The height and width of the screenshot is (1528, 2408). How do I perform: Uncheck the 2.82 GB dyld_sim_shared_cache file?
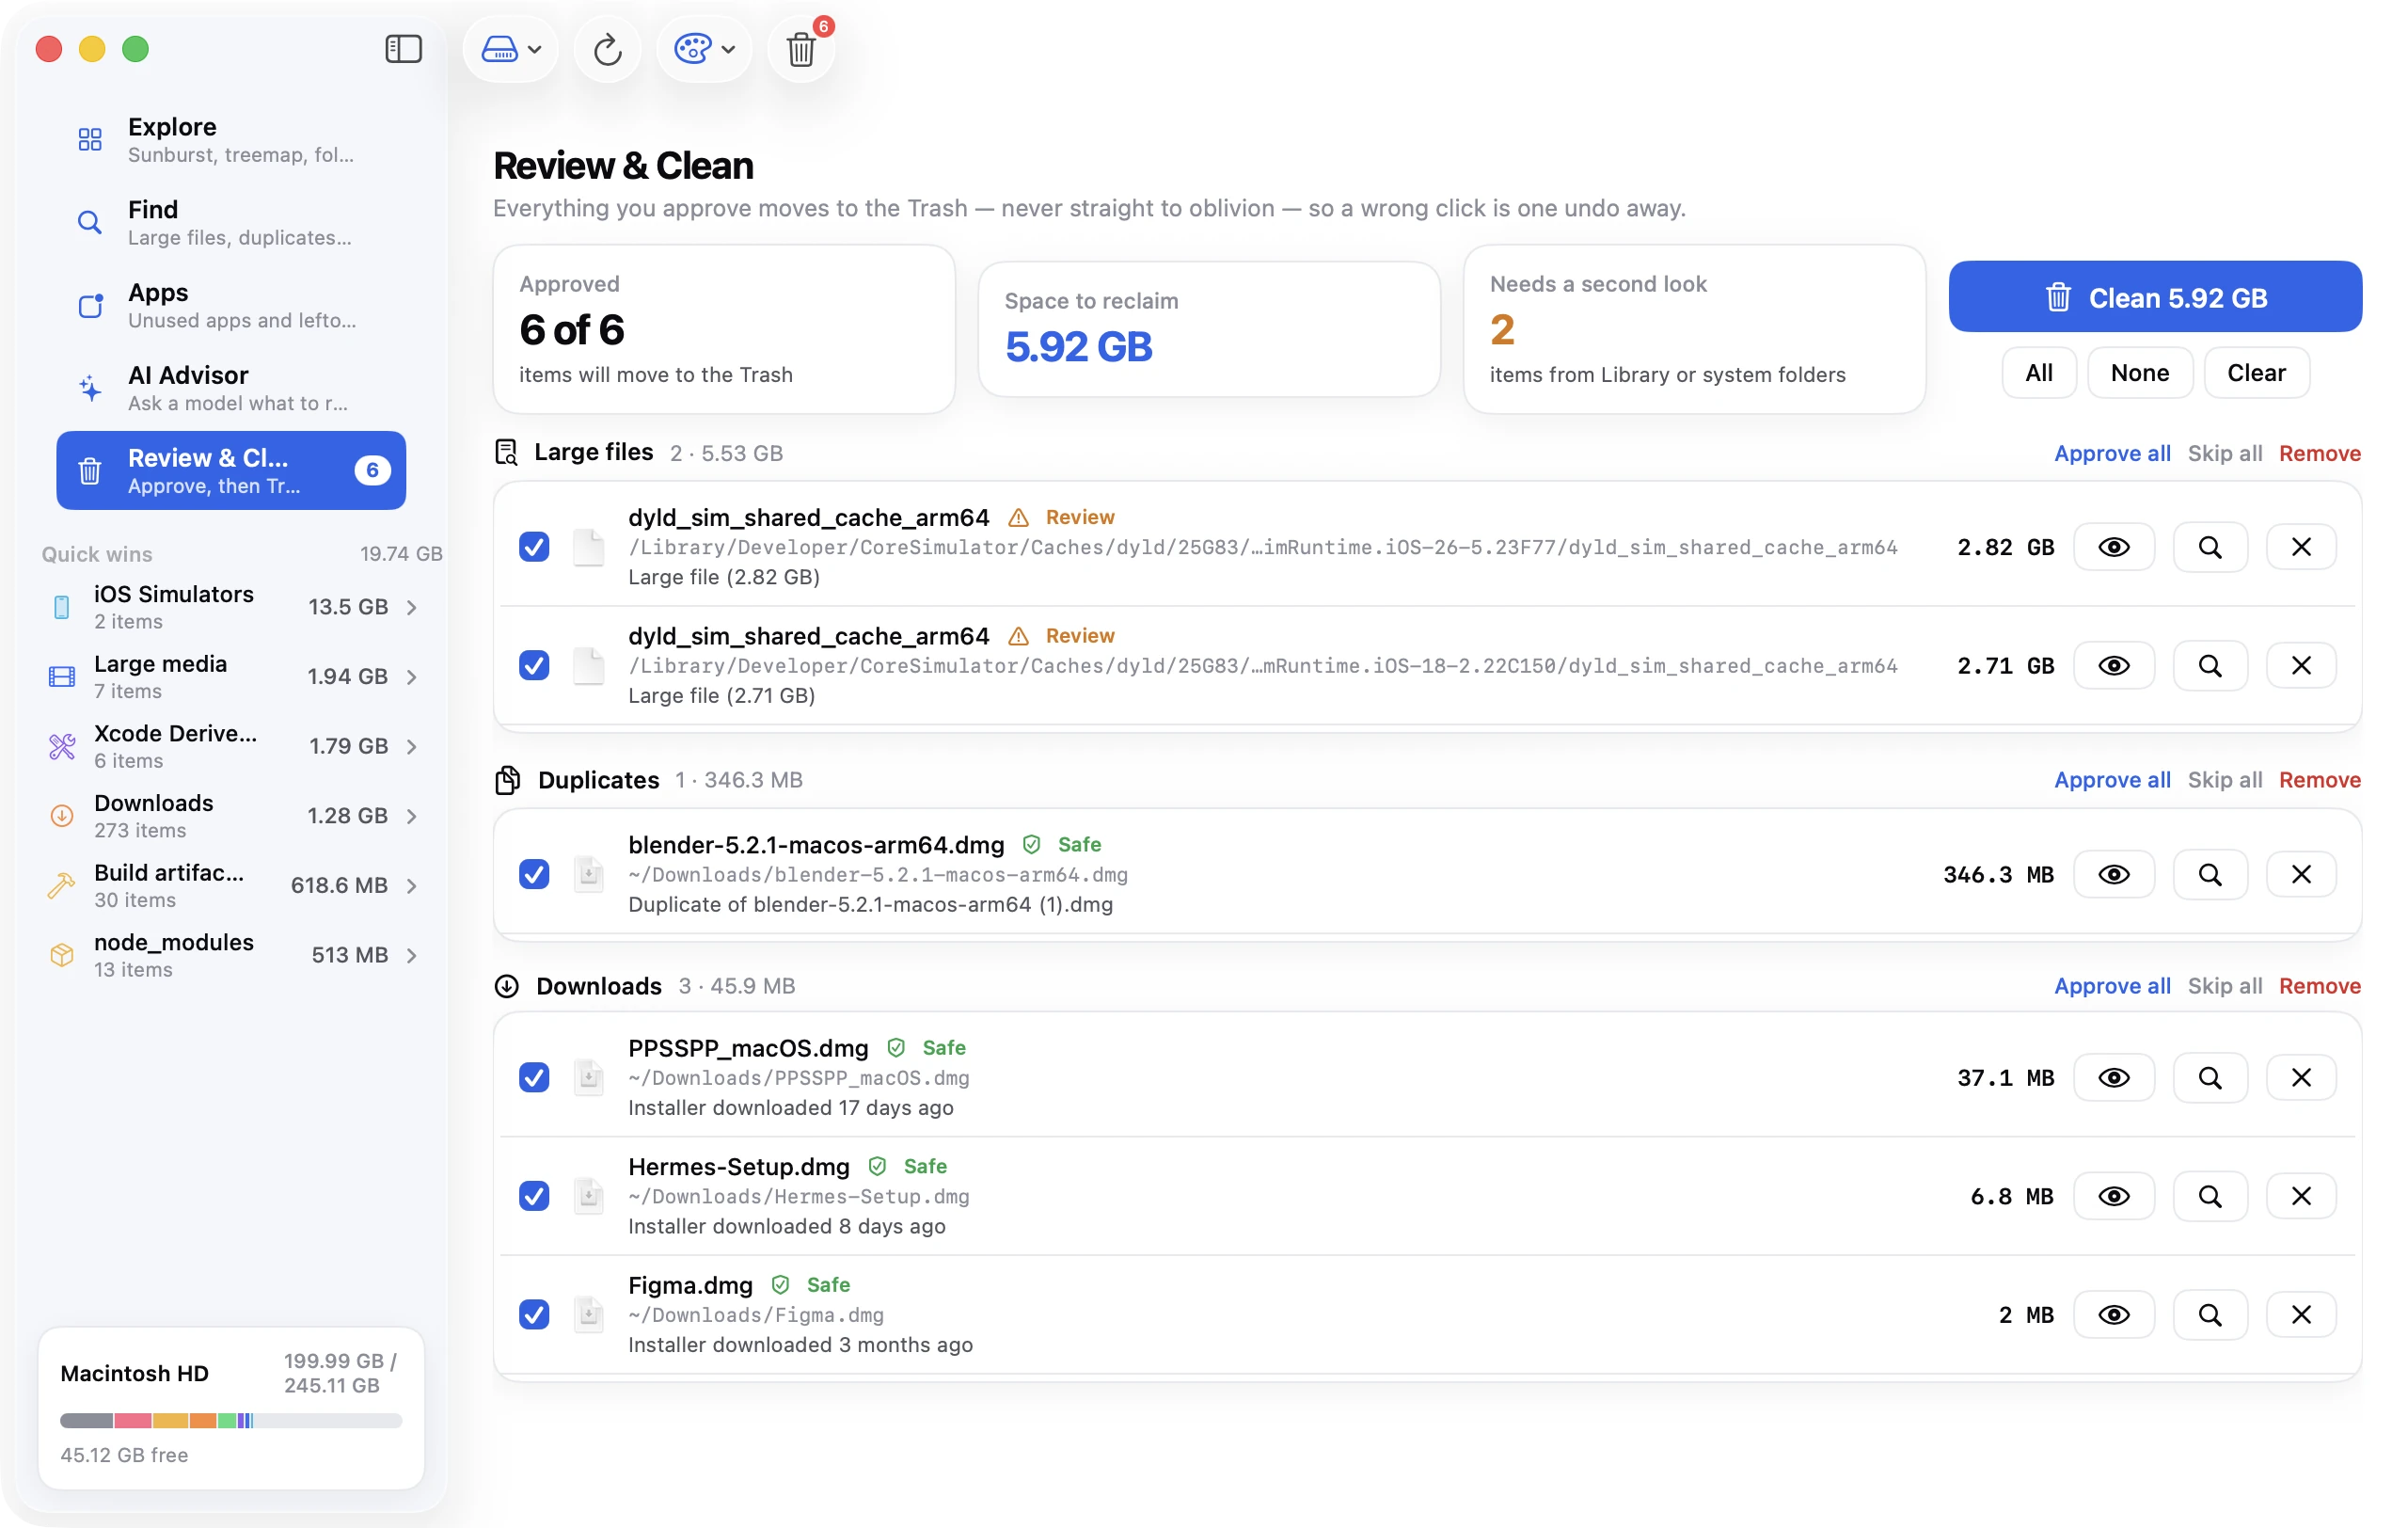[534, 547]
